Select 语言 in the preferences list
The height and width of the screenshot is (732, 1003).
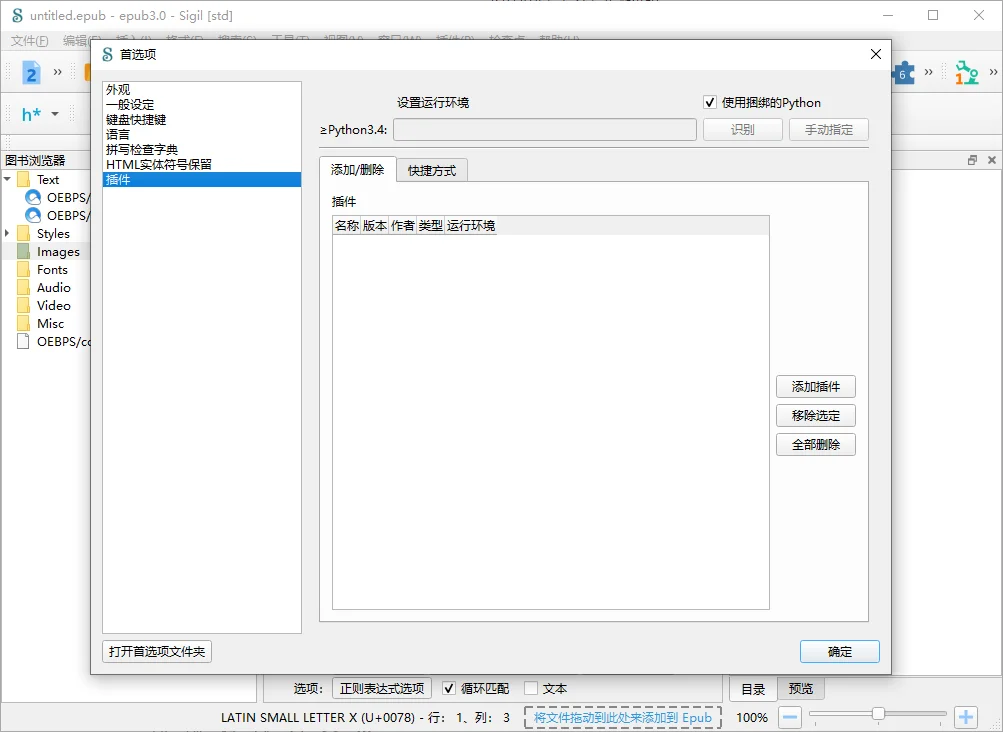pyautogui.click(x=201, y=134)
